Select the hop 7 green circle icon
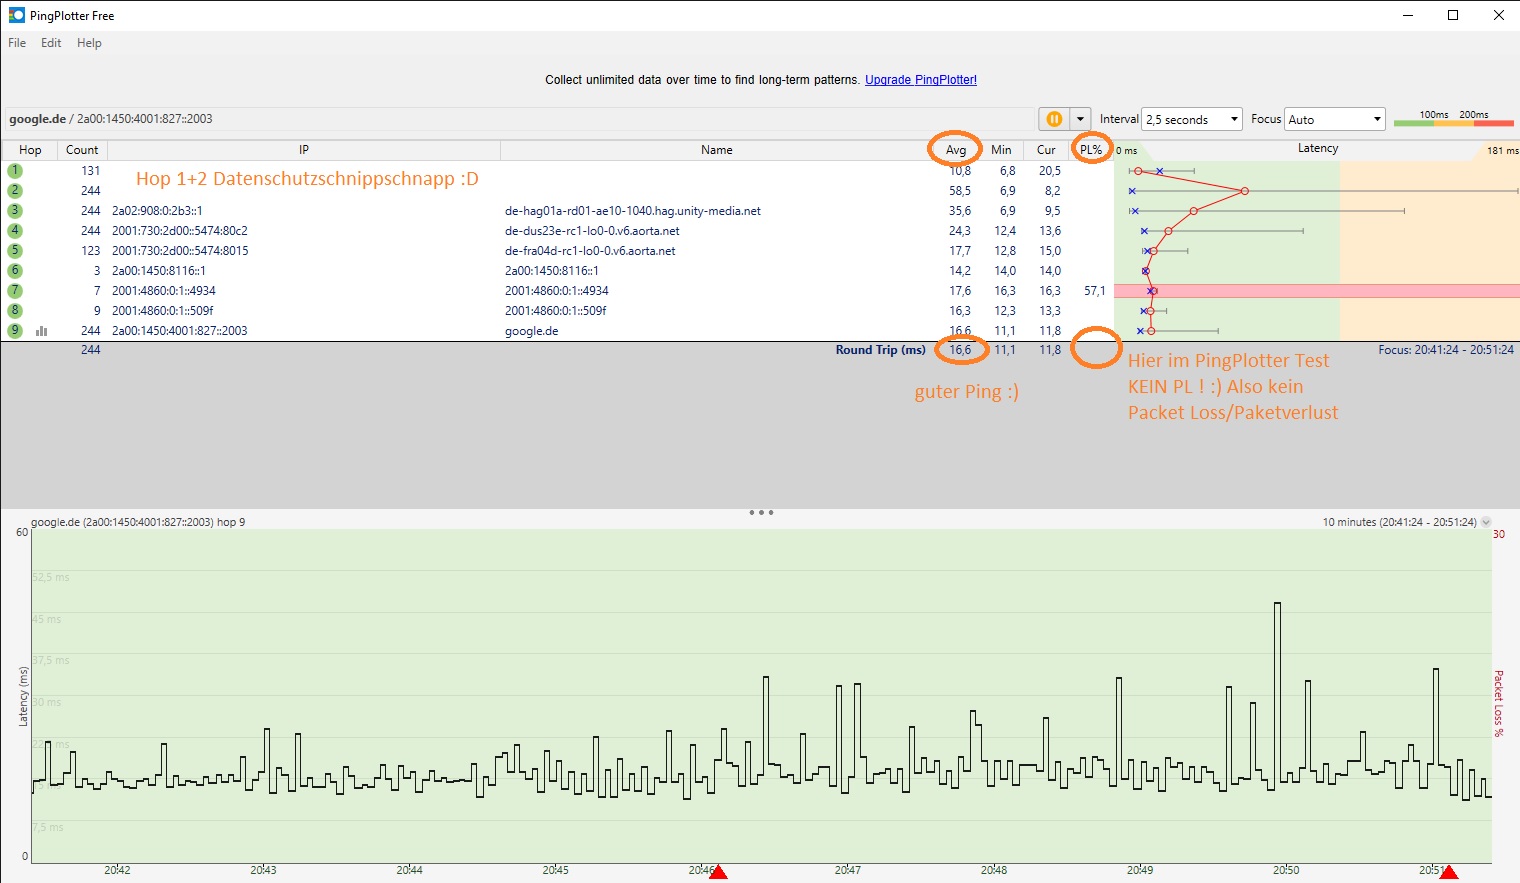The height and width of the screenshot is (883, 1520). coord(15,291)
